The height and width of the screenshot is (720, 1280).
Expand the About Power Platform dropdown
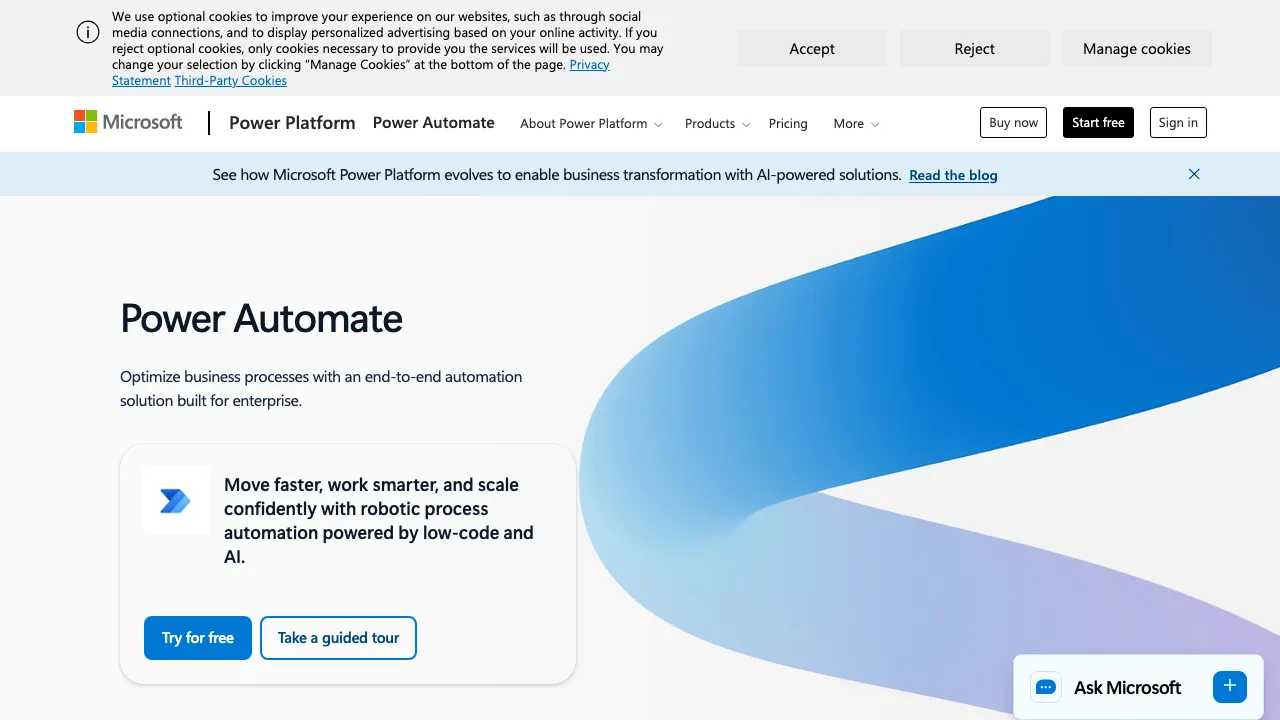point(590,124)
